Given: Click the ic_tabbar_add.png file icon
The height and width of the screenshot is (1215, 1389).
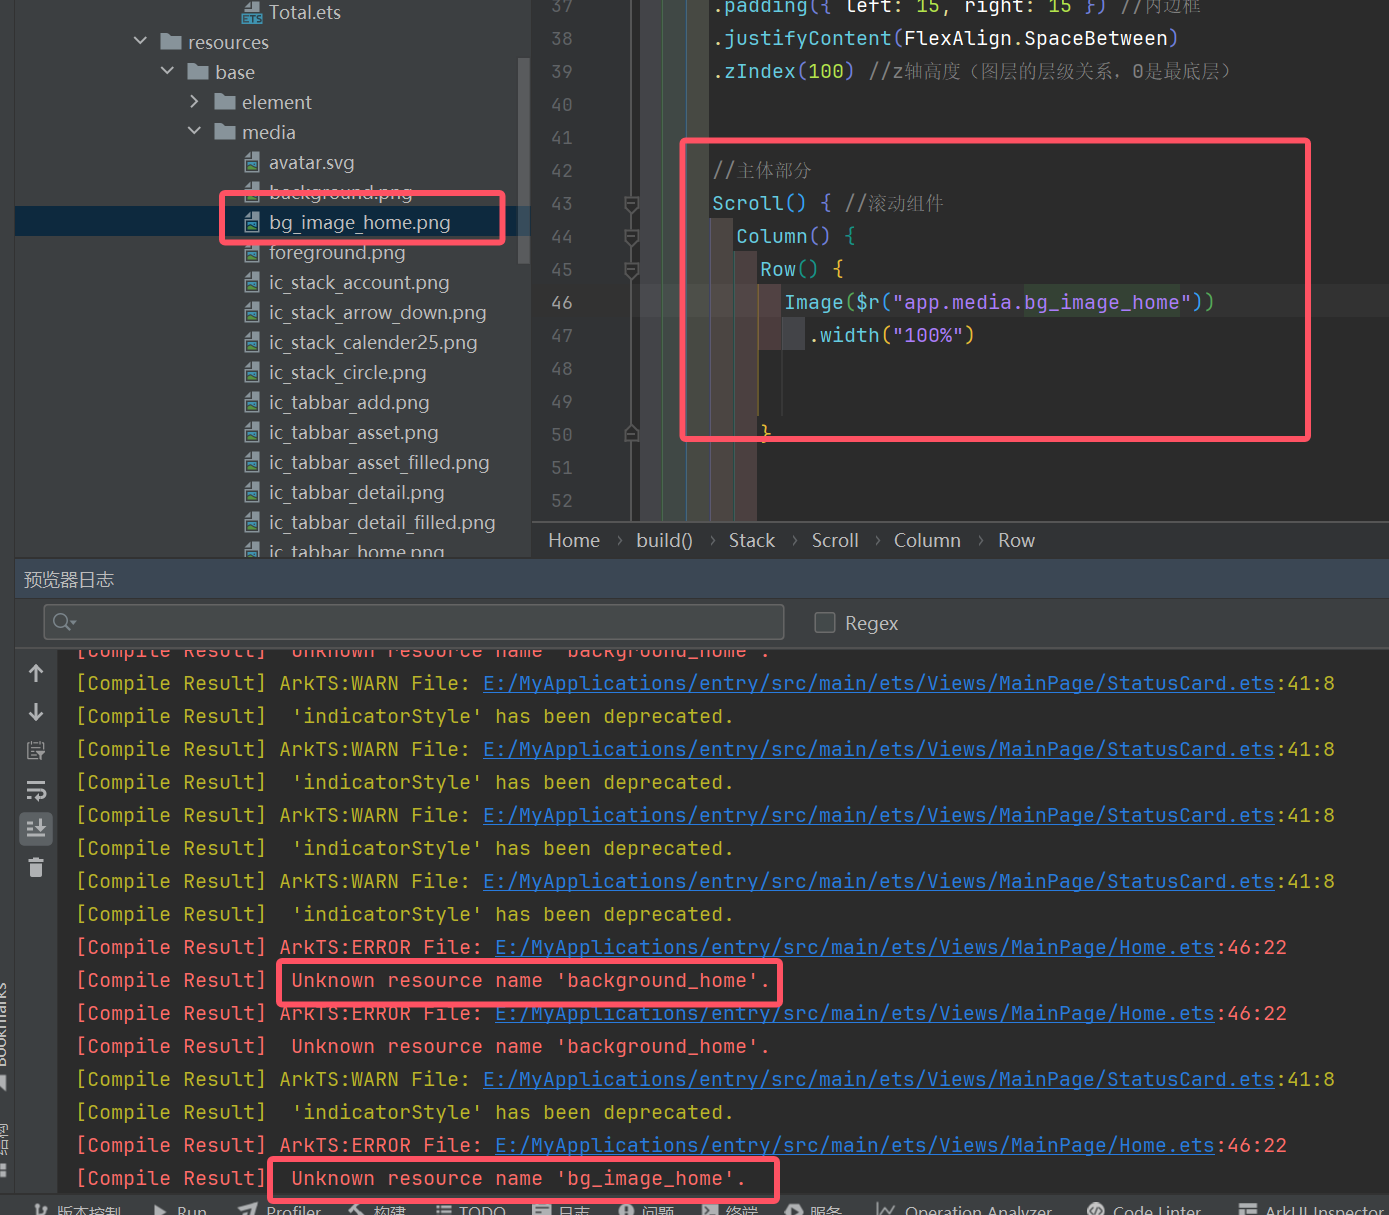Looking at the screenshot, I should pos(252,402).
